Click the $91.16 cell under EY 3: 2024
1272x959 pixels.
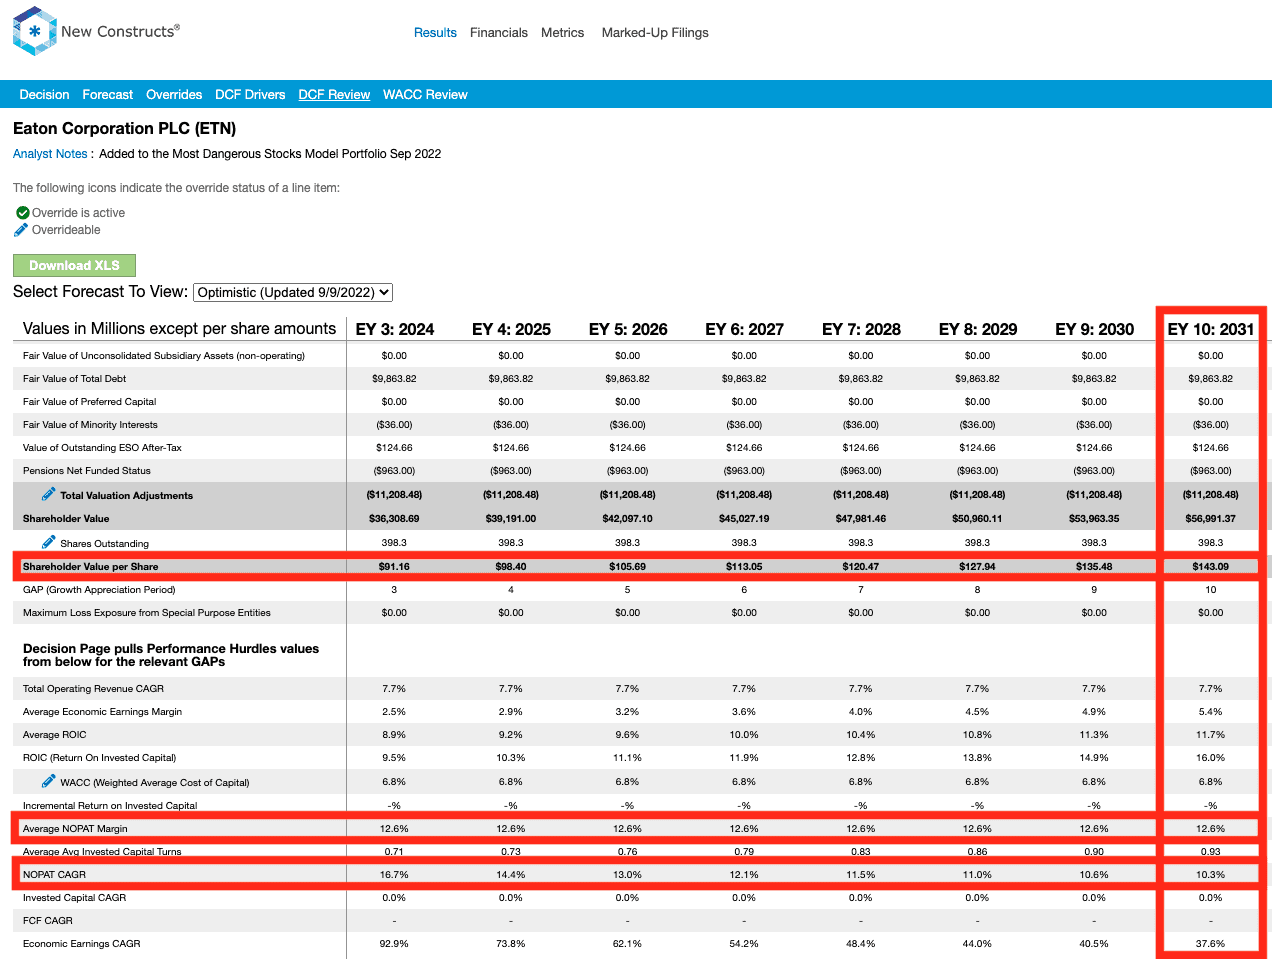click(x=394, y=567)
